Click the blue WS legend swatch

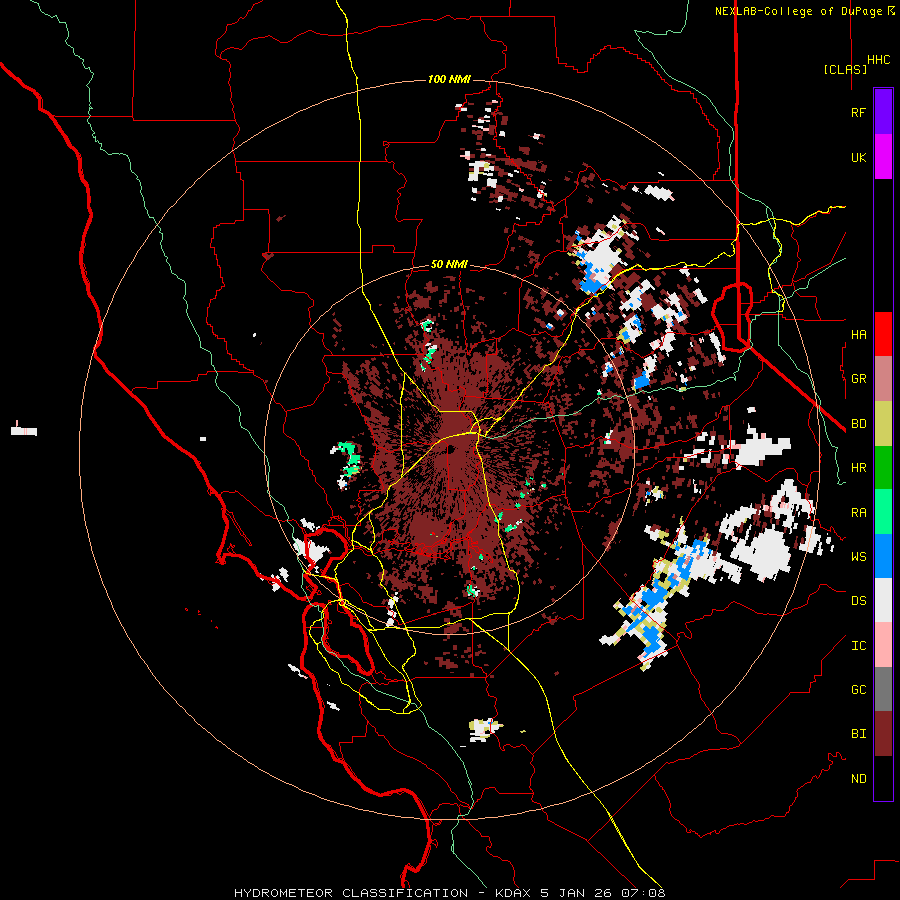(x=883, y=556)
